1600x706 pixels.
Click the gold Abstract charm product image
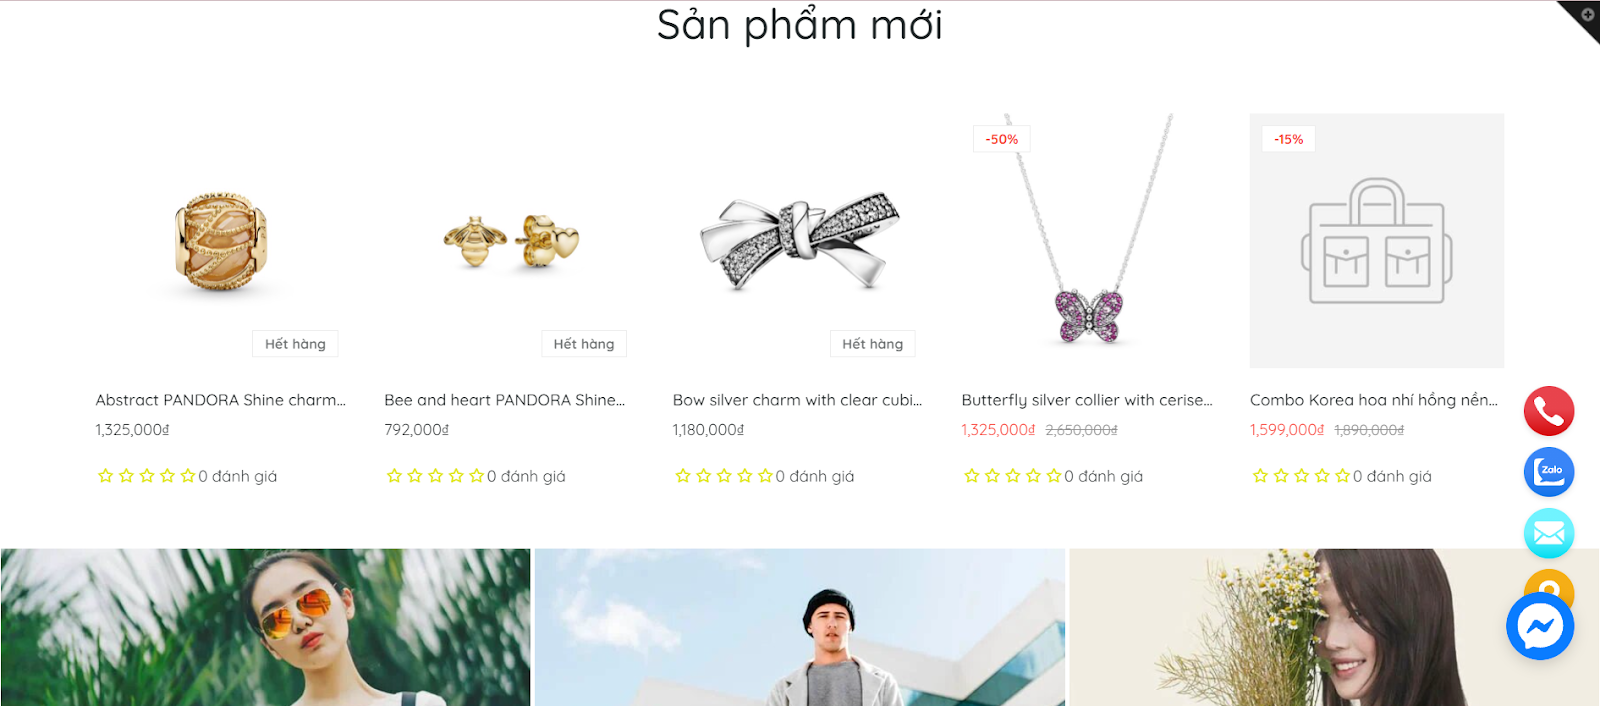[x=221, y=241]
